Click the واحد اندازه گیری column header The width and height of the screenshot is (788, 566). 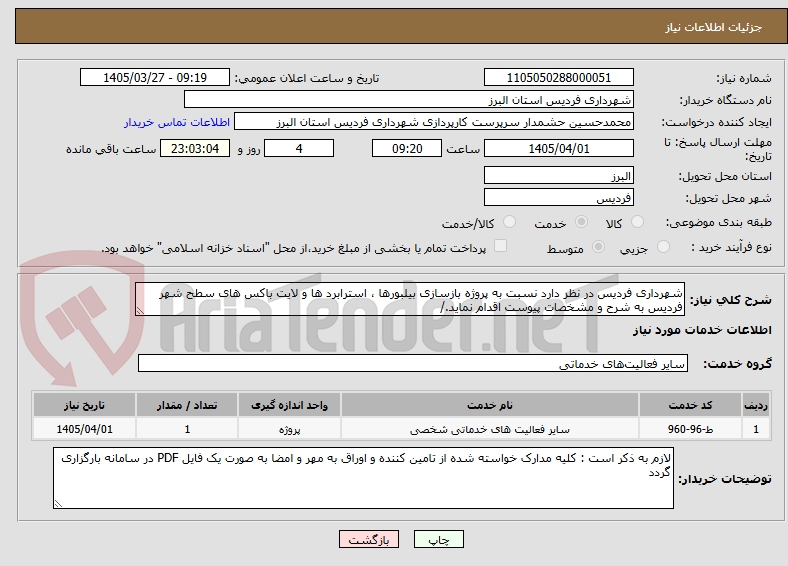(289, 405)
